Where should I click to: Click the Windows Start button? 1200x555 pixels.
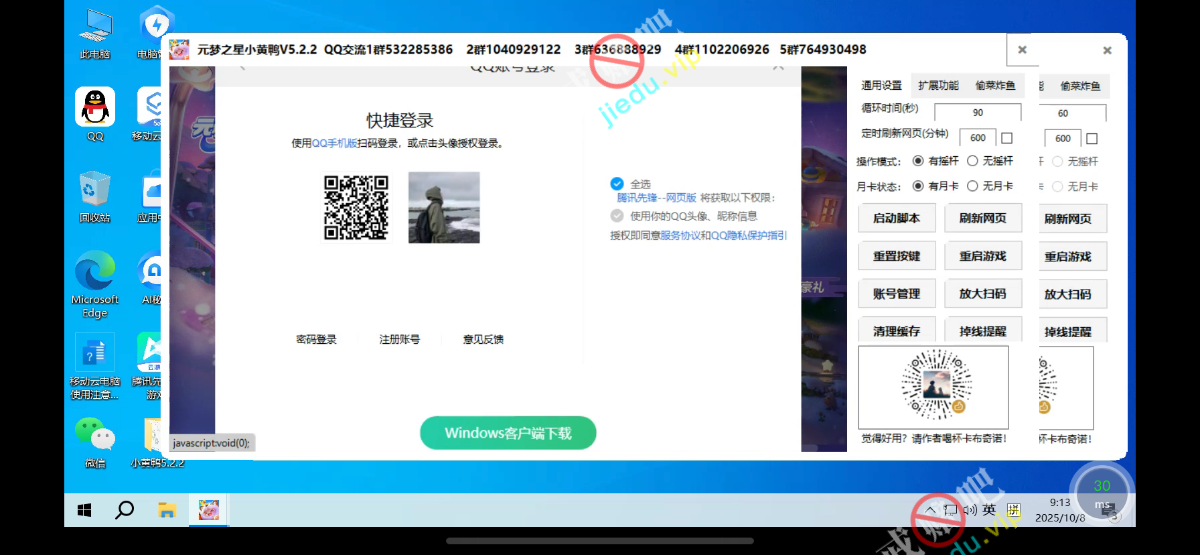(x=84, y=510)
